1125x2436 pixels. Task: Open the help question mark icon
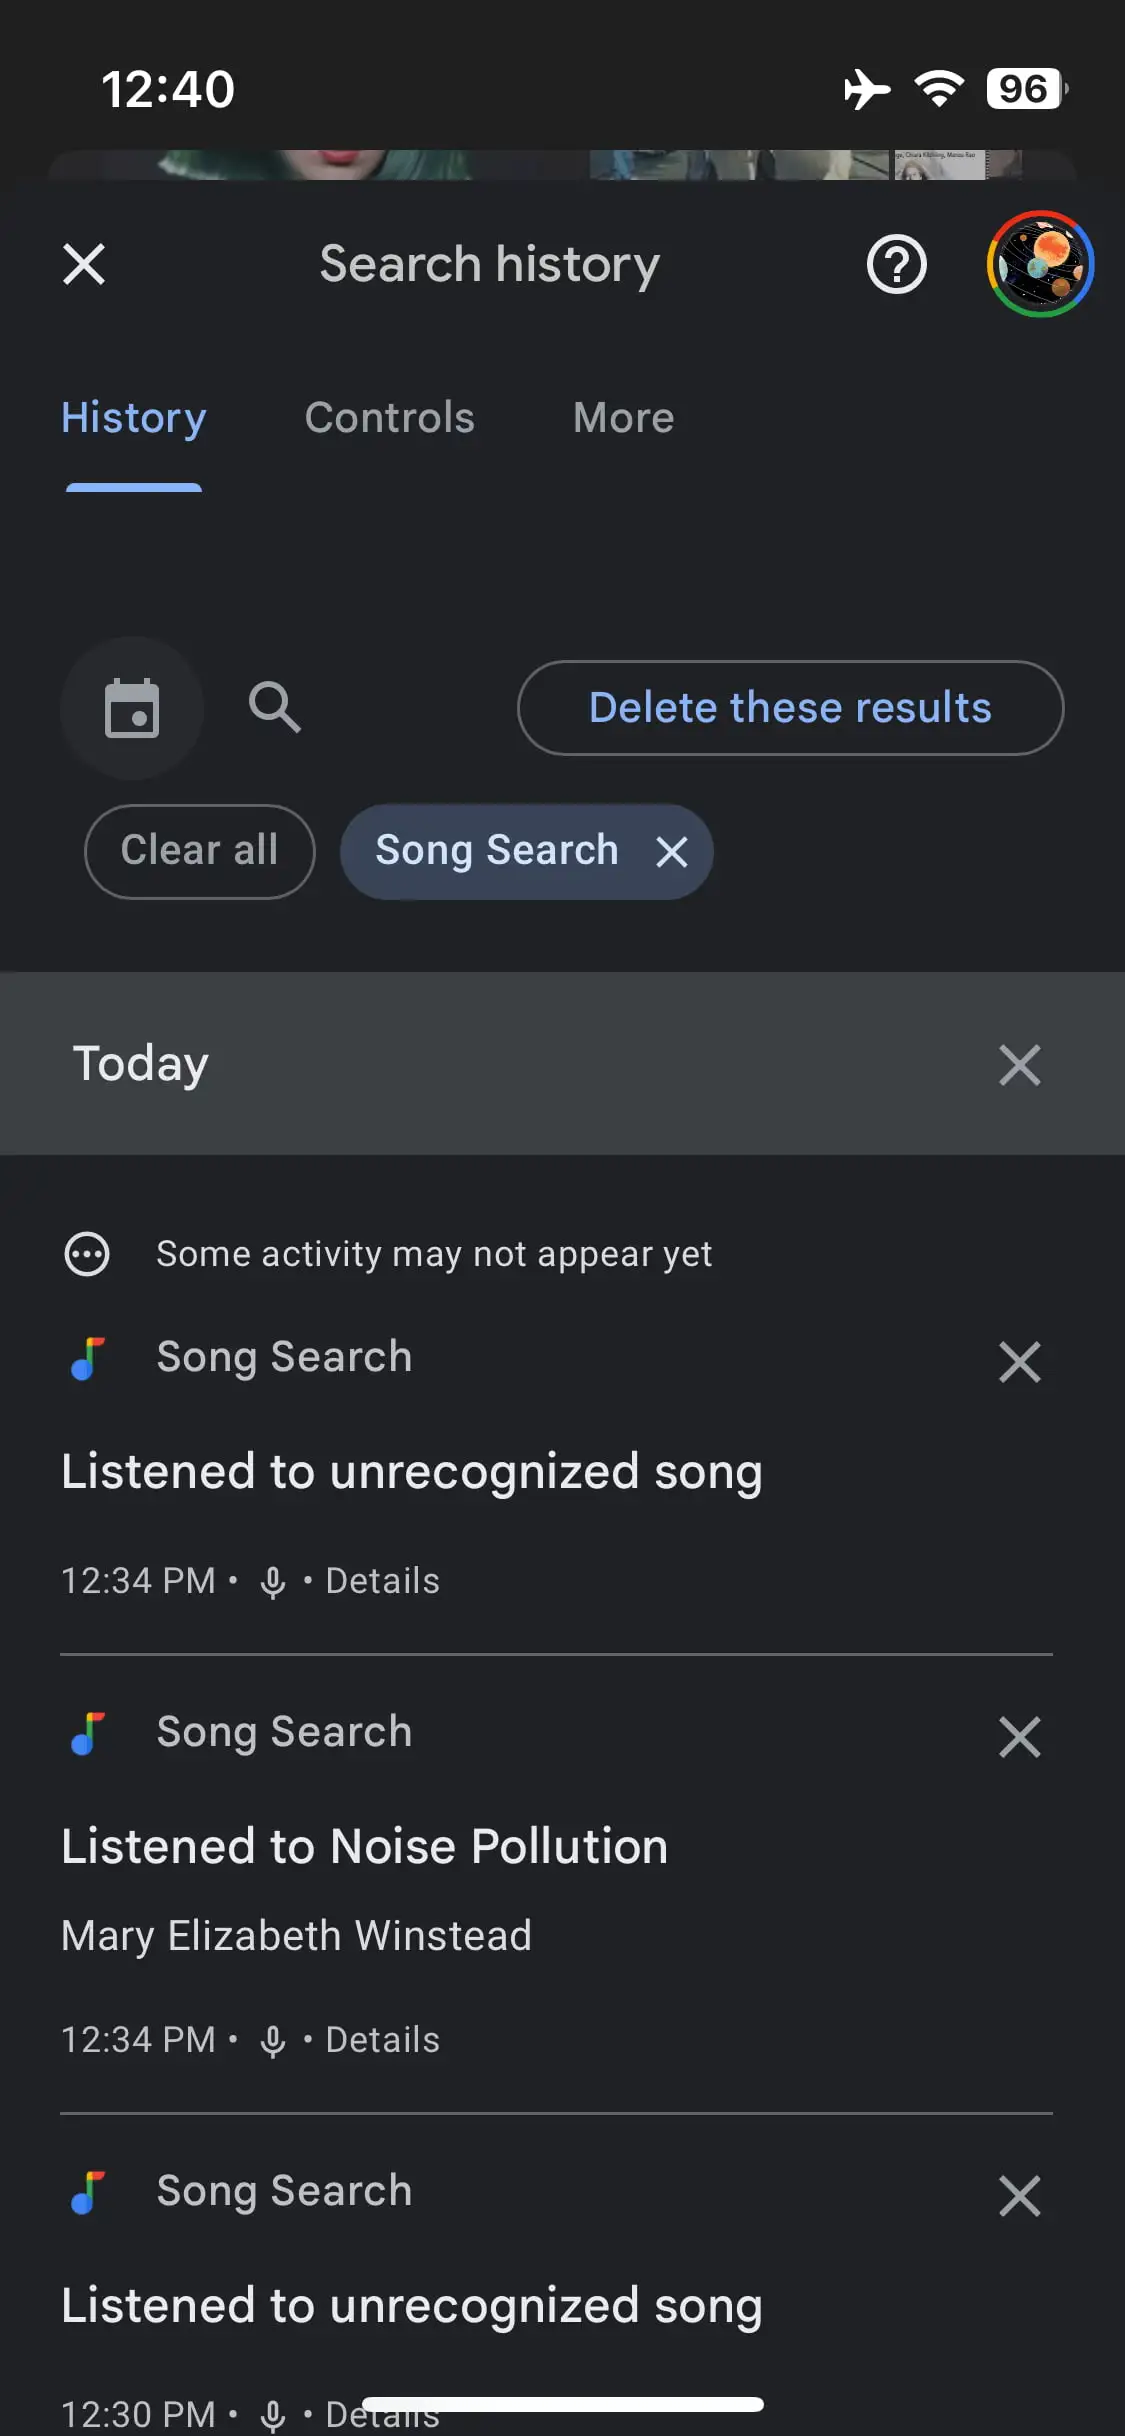click(896, 265)
